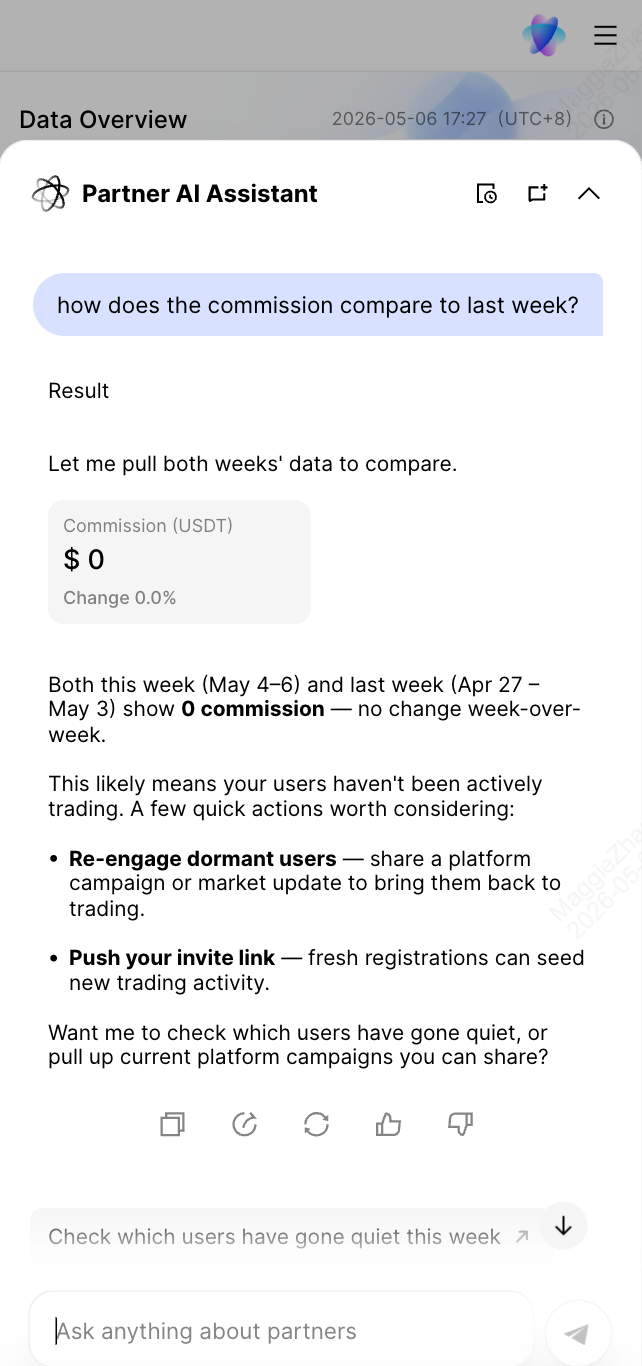The height and width of the screenshot is (1366, 642).
Task: Give the response a thumbs down
Action: pyautogui.click(x=460, y=1125)
